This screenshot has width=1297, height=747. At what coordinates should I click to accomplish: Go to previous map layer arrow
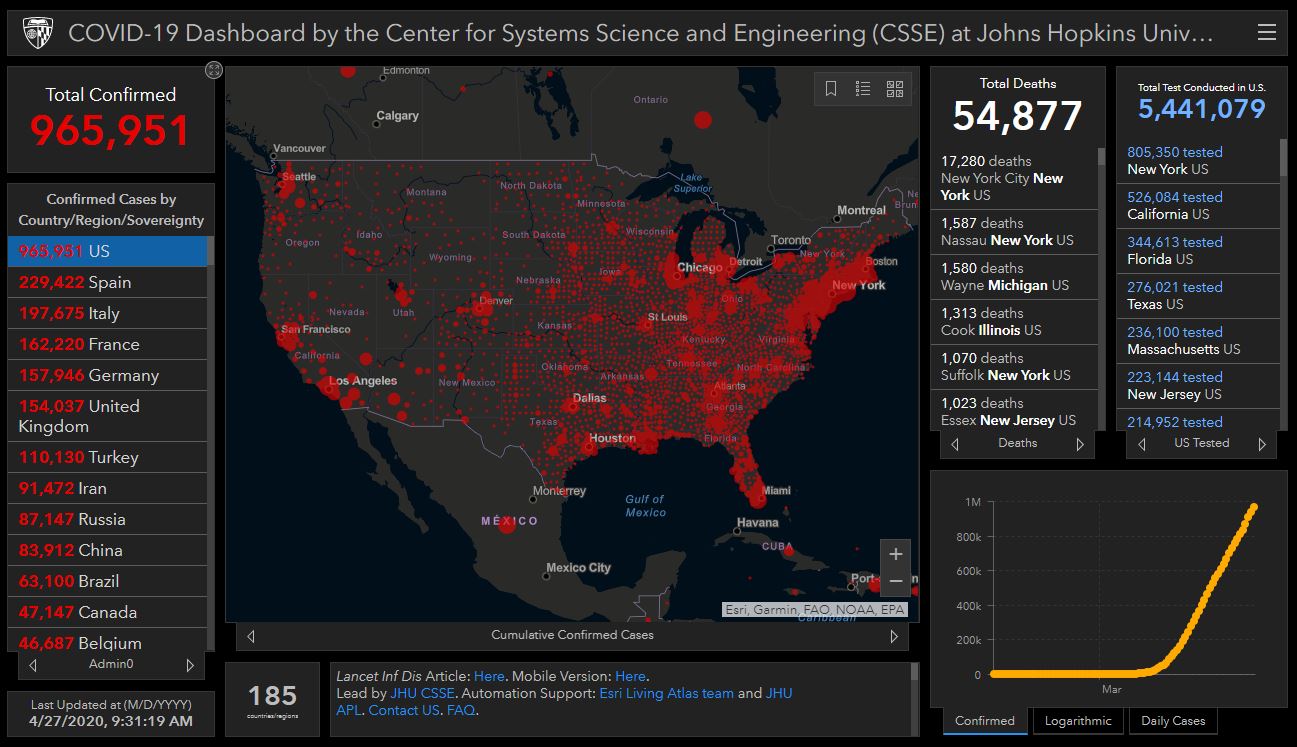click(250, 635)
